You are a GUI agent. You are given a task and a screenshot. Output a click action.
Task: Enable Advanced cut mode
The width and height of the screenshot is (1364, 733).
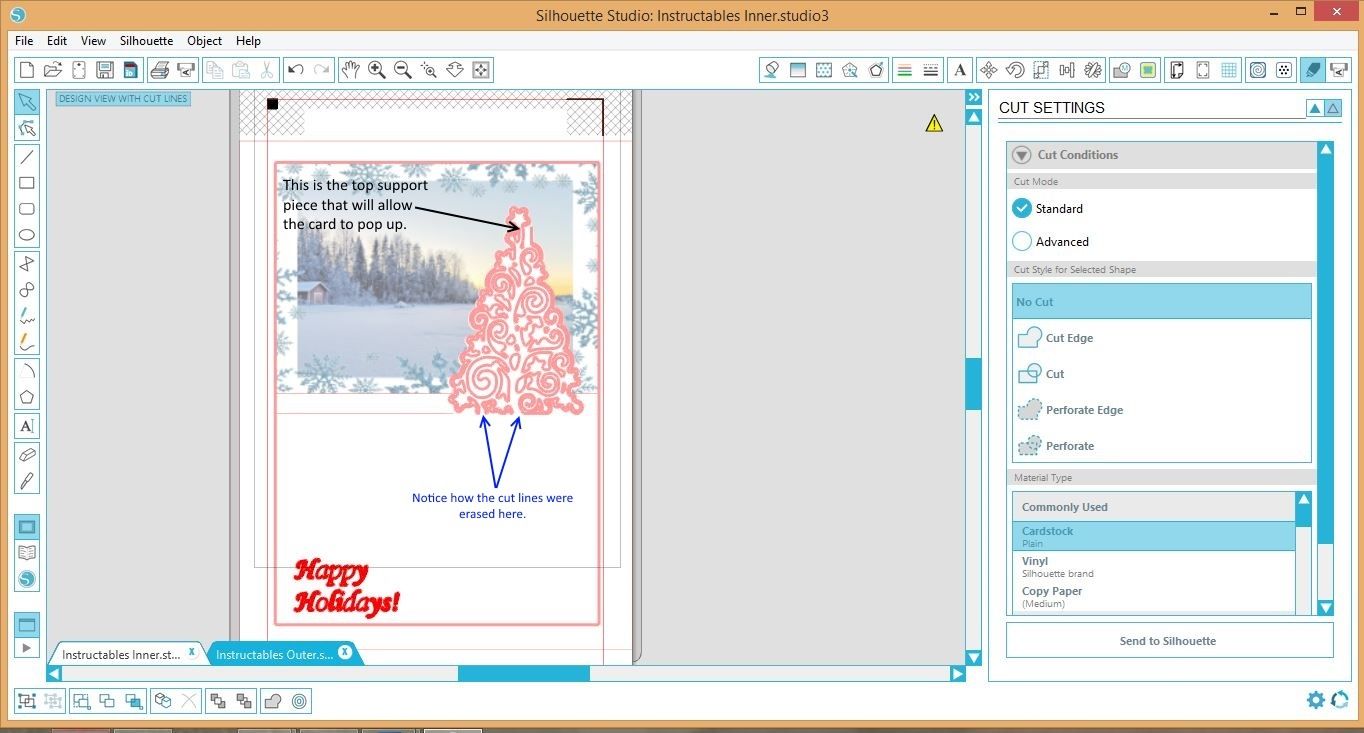pyautogui.click(x=1022, y=241)
